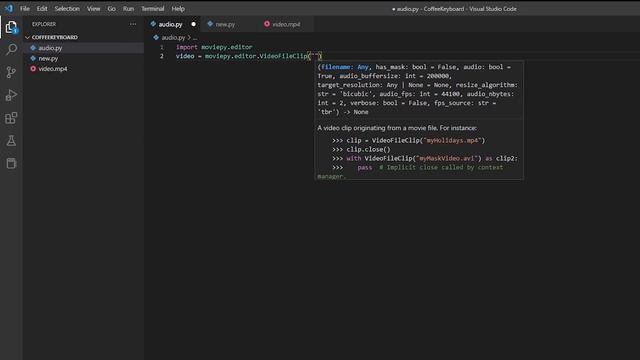
Task: Open the Help menu
Action: 178,9
